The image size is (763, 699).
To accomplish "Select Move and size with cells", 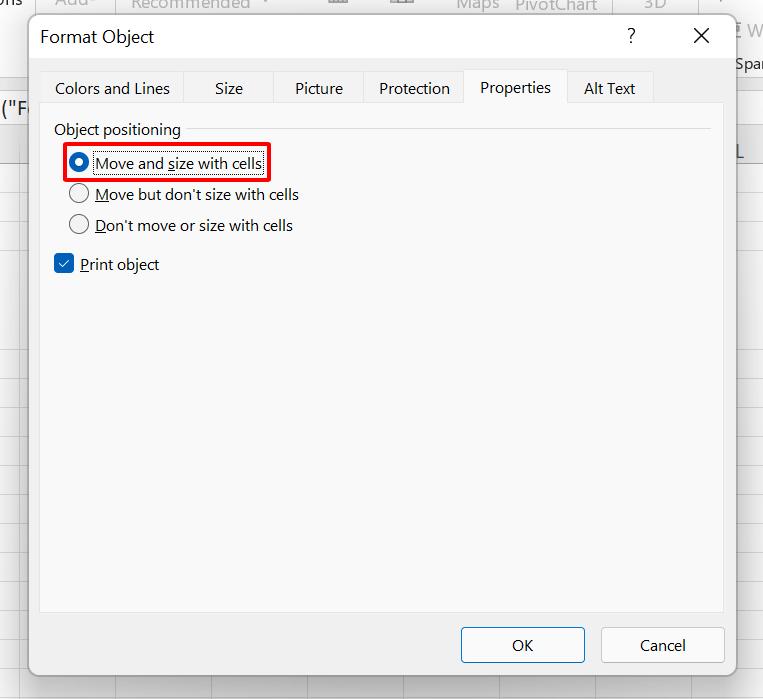I will pyautogui.click(x=79, y=163).
